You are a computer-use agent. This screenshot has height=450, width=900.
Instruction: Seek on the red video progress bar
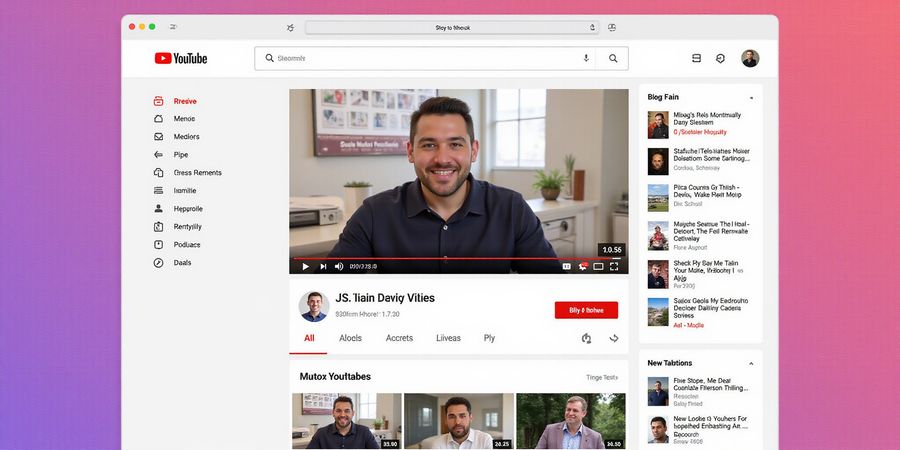pos(456,258)
